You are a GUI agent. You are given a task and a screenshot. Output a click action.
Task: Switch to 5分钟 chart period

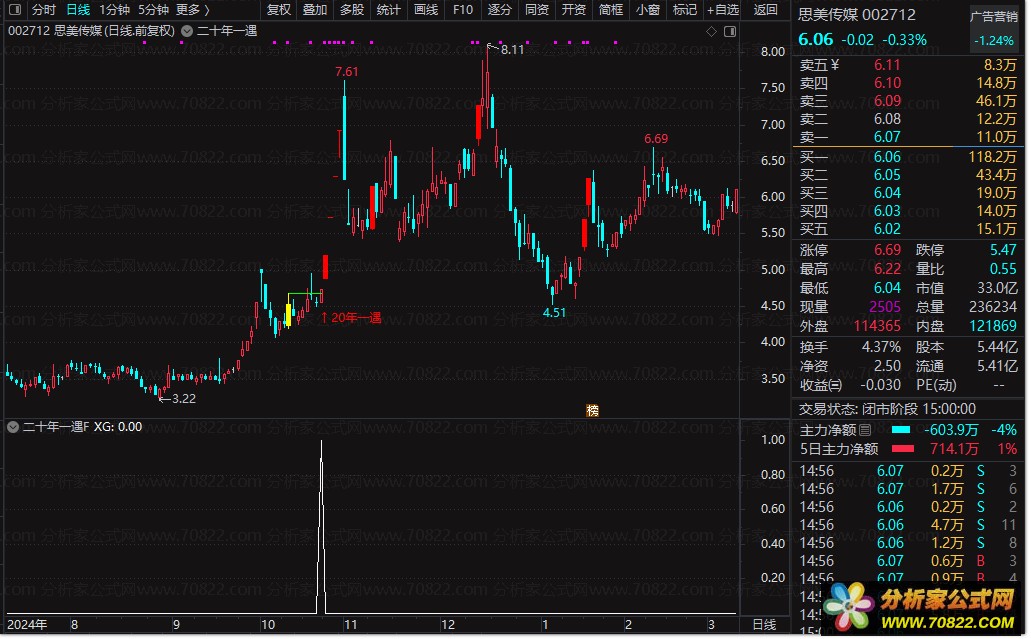pyautogui.click(x=153, y=10)
